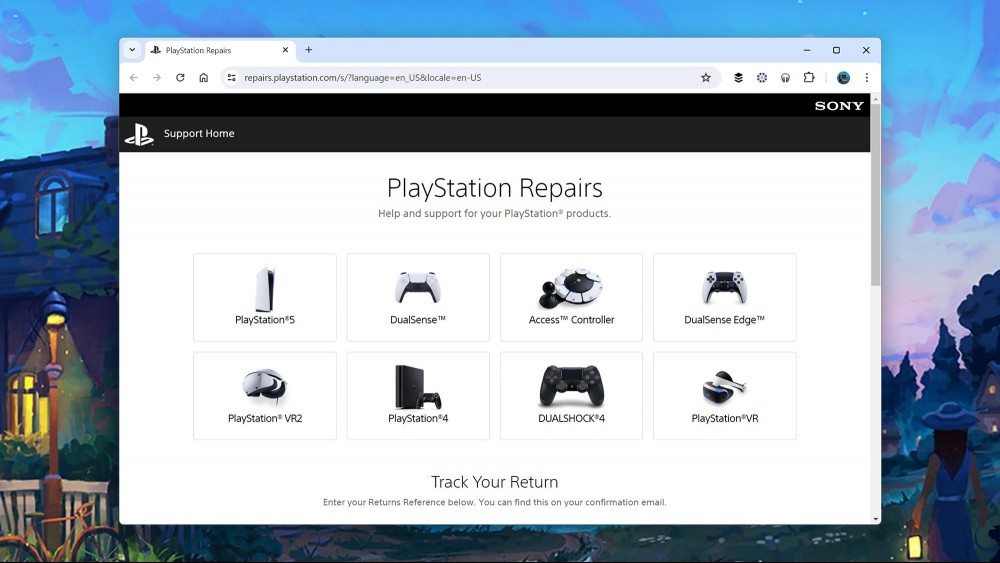The image size is (1000, 563).
Task: Select the PlayStation Repairs browser tab
Action: 220,50
